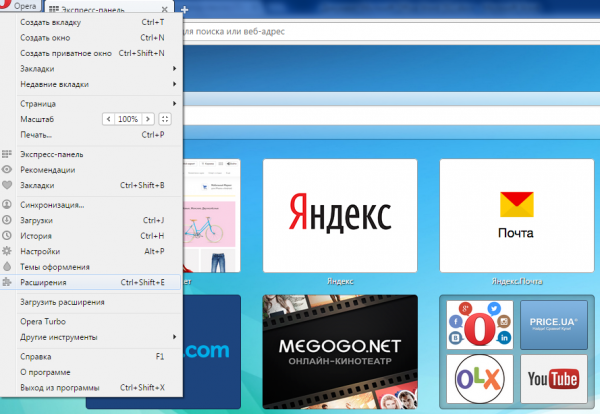Screen dimensions: 600x414
Task: Open Рекомендации from menu
Action: click(91, 170)
